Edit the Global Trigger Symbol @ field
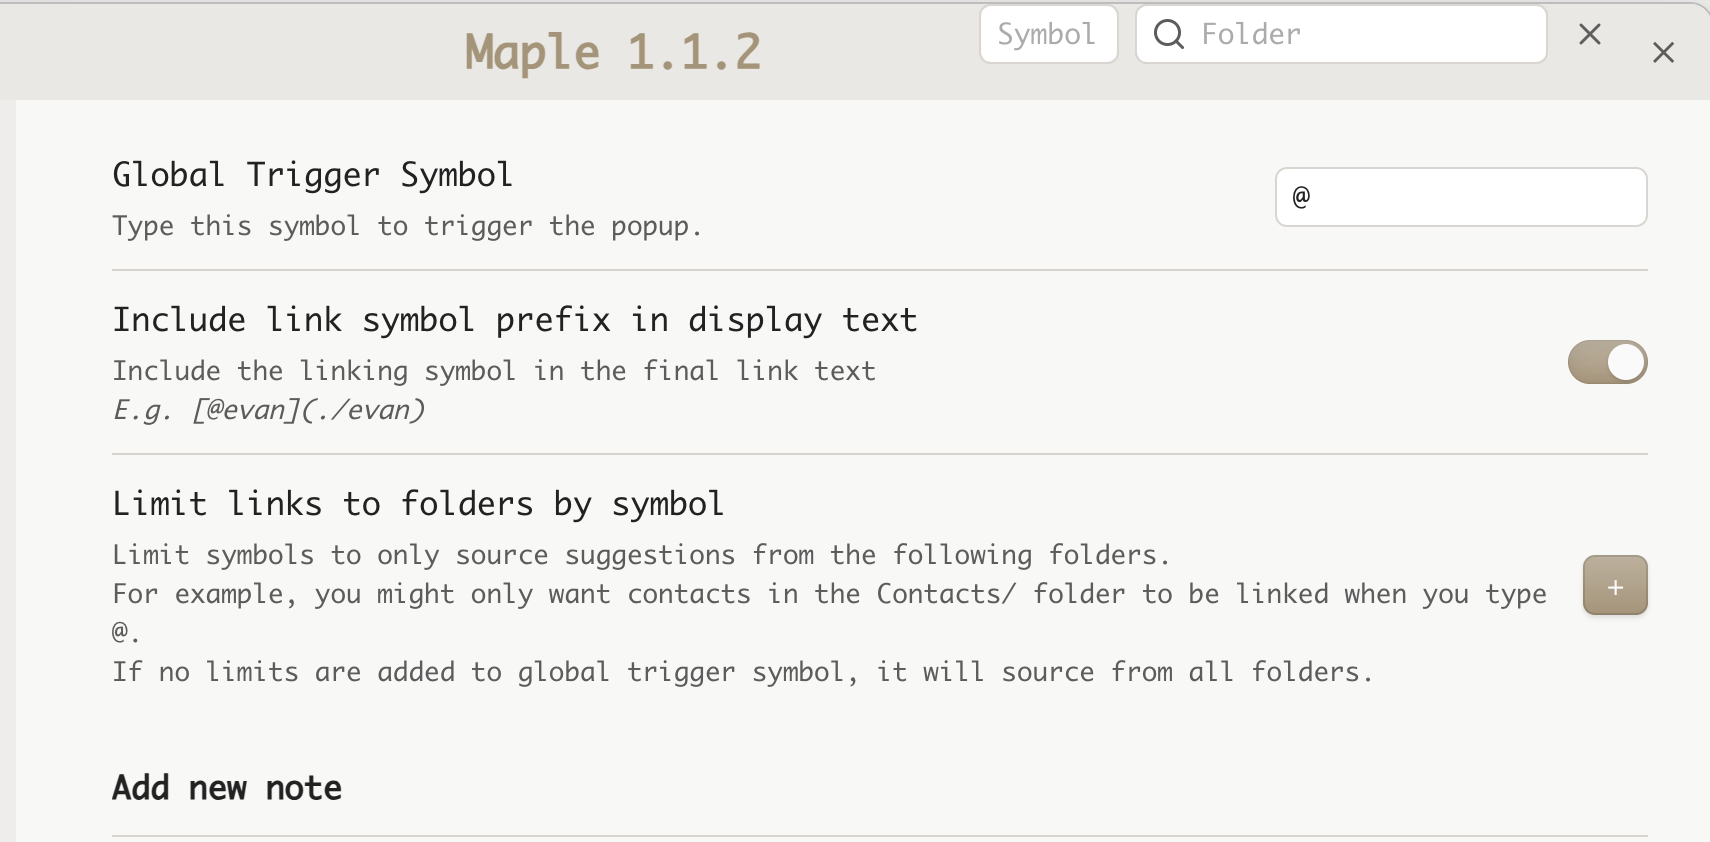 pos(1460,197)
